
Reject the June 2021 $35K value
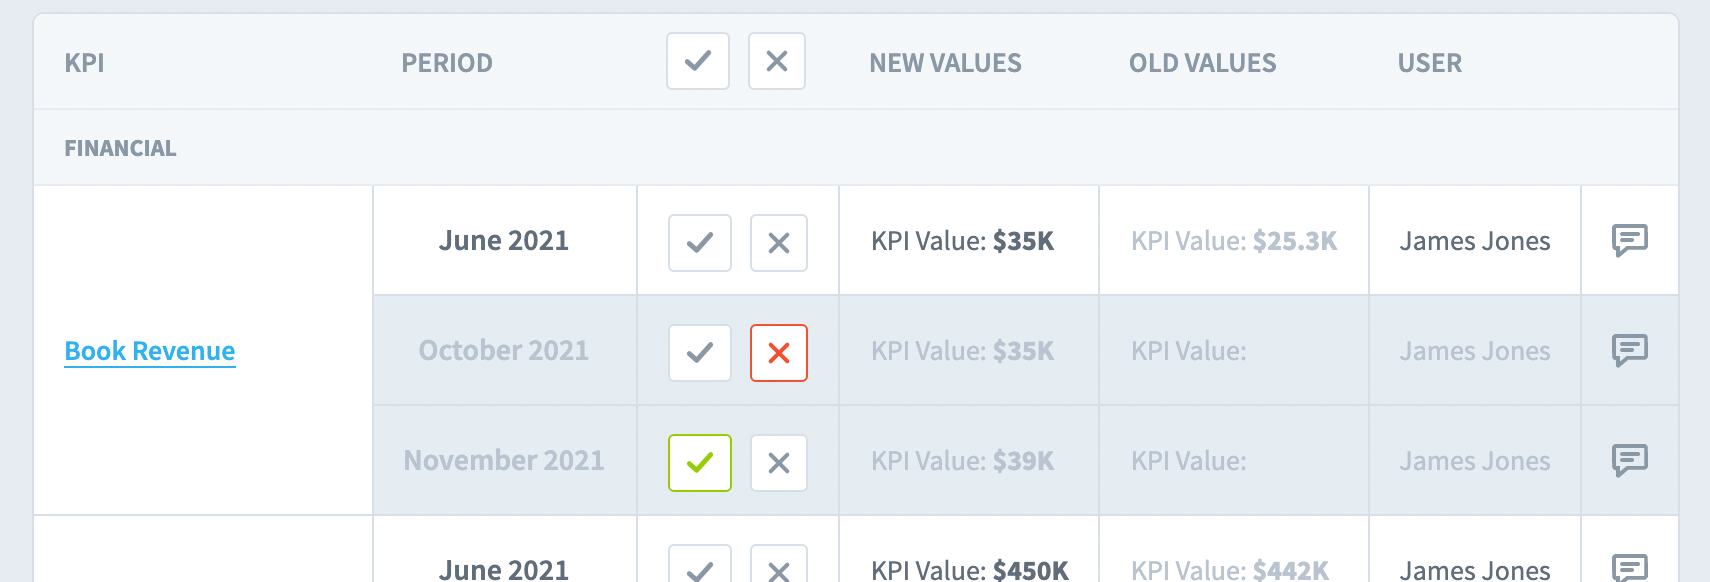pos(779,243)
